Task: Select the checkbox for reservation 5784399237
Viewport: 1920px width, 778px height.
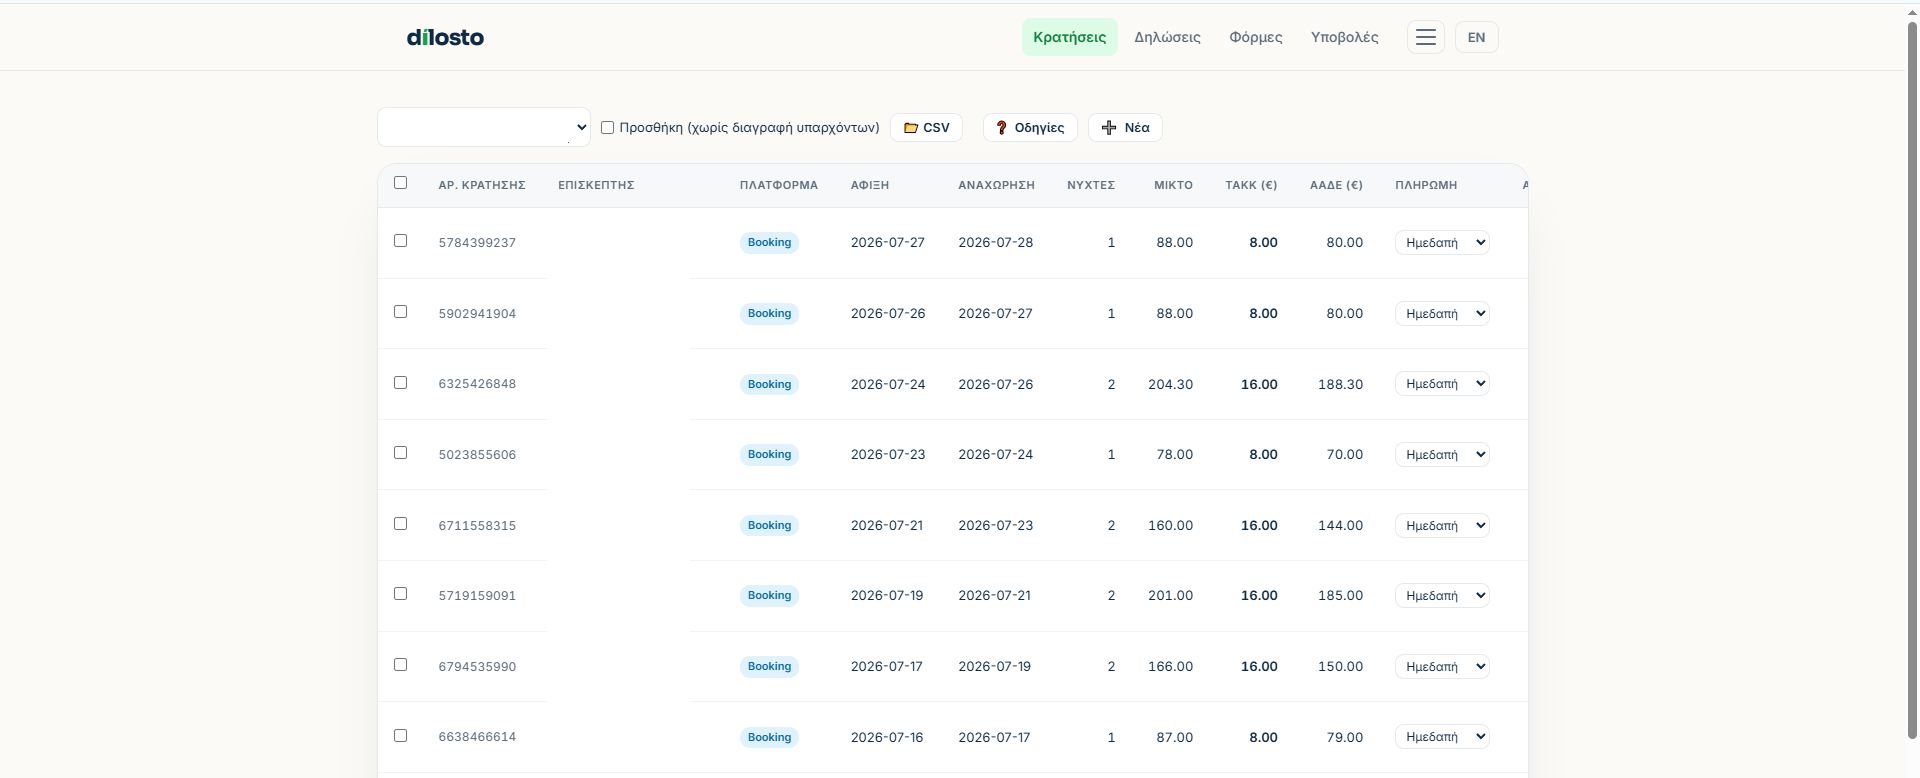Action: 401,241
